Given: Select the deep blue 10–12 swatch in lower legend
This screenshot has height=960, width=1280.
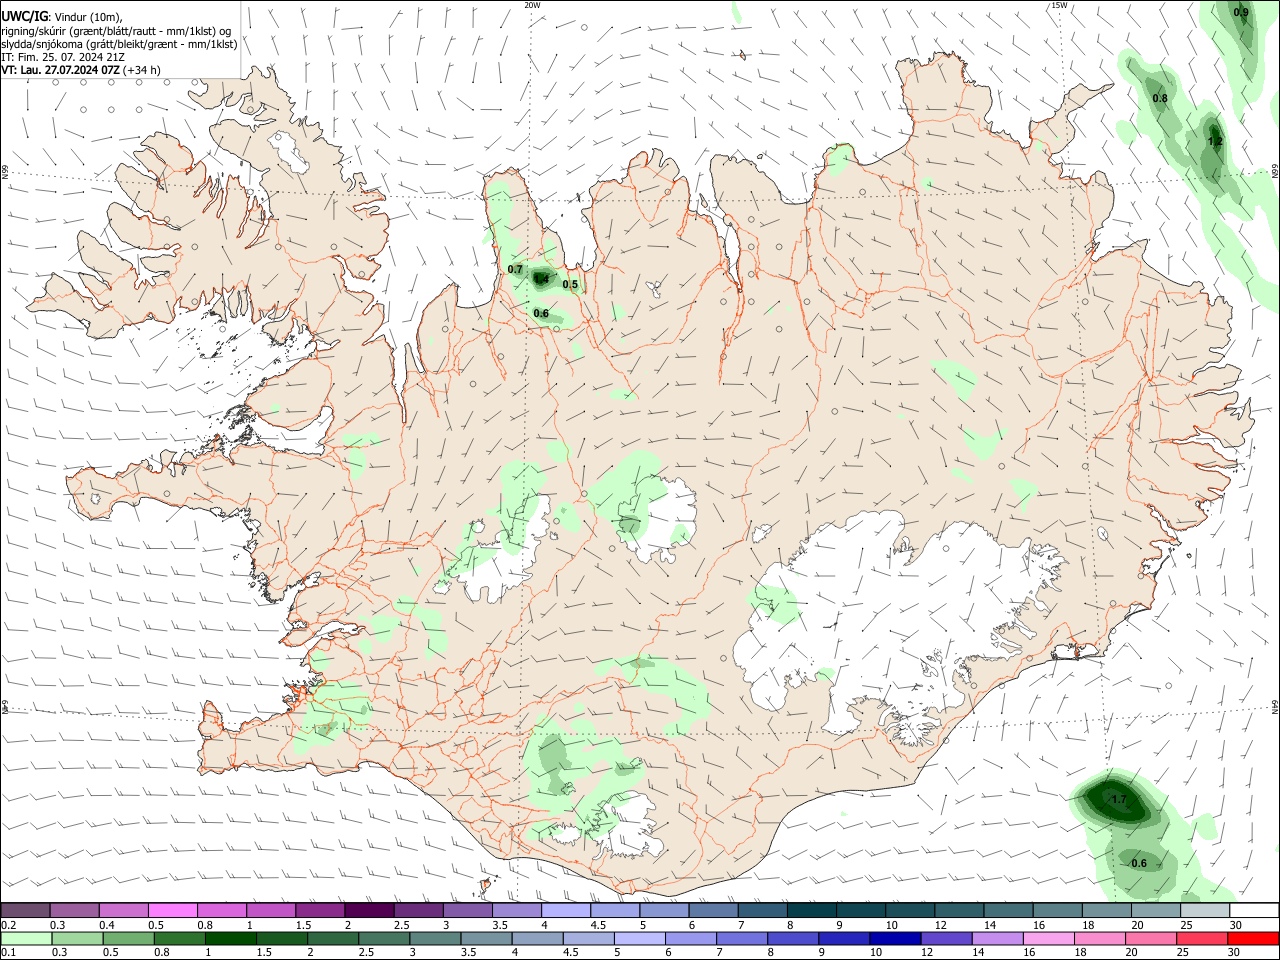Looking at the screenshot, I should tap(896, 939).
